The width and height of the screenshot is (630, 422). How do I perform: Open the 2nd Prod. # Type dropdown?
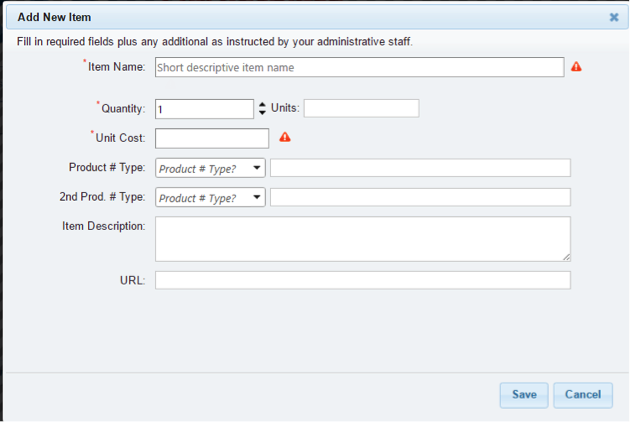210,197
